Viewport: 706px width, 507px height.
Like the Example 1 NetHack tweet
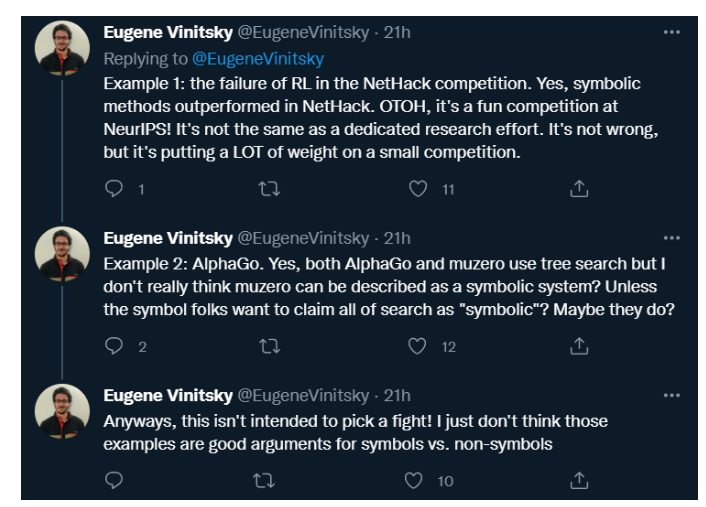pyautogui.click(x=418, y=189)
